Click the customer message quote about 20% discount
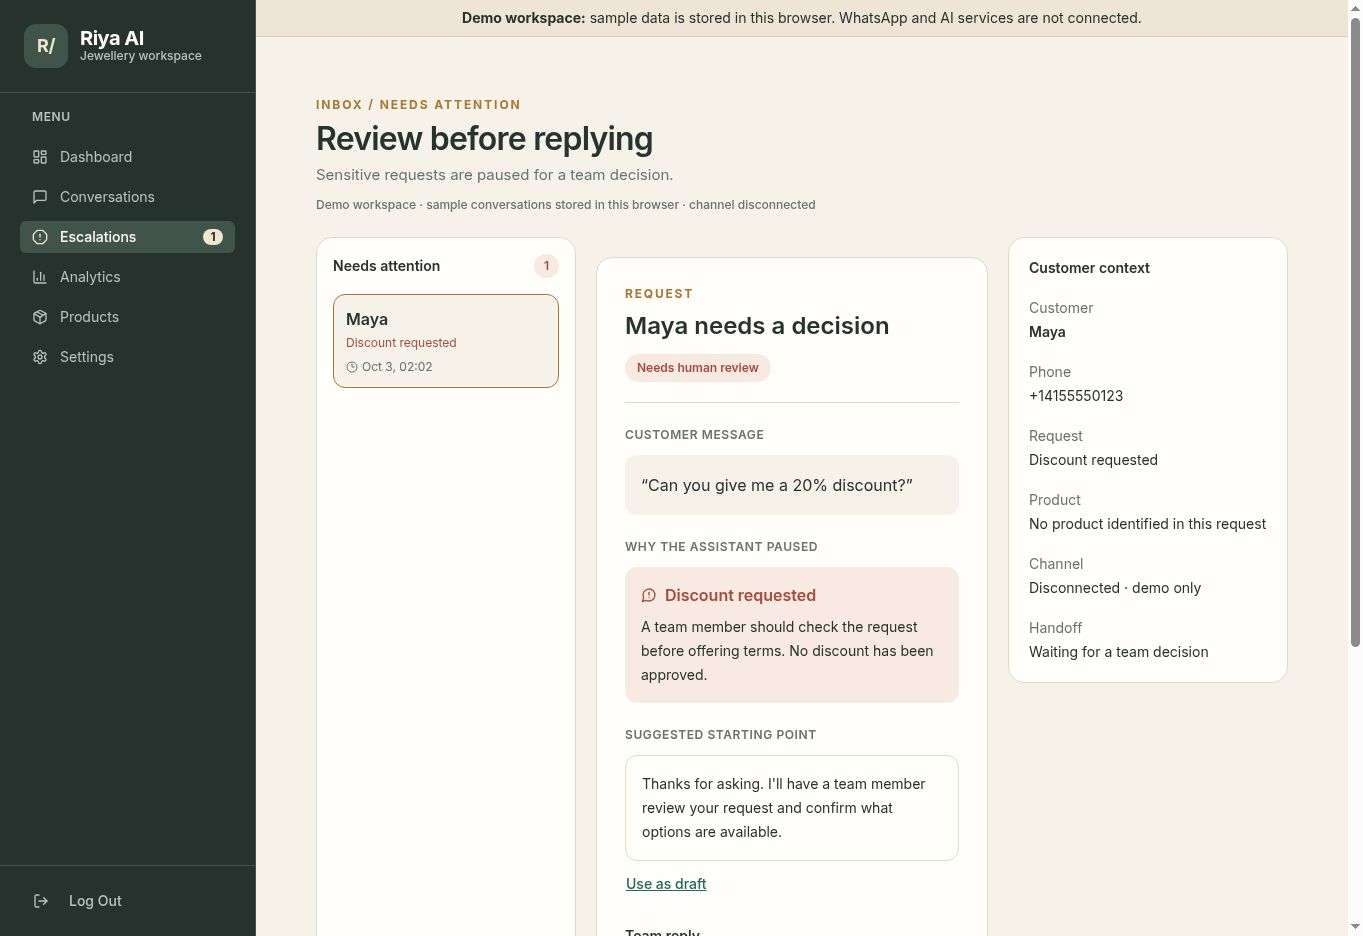The height and width of the screenshot is (936, 1363). point(792,485)
